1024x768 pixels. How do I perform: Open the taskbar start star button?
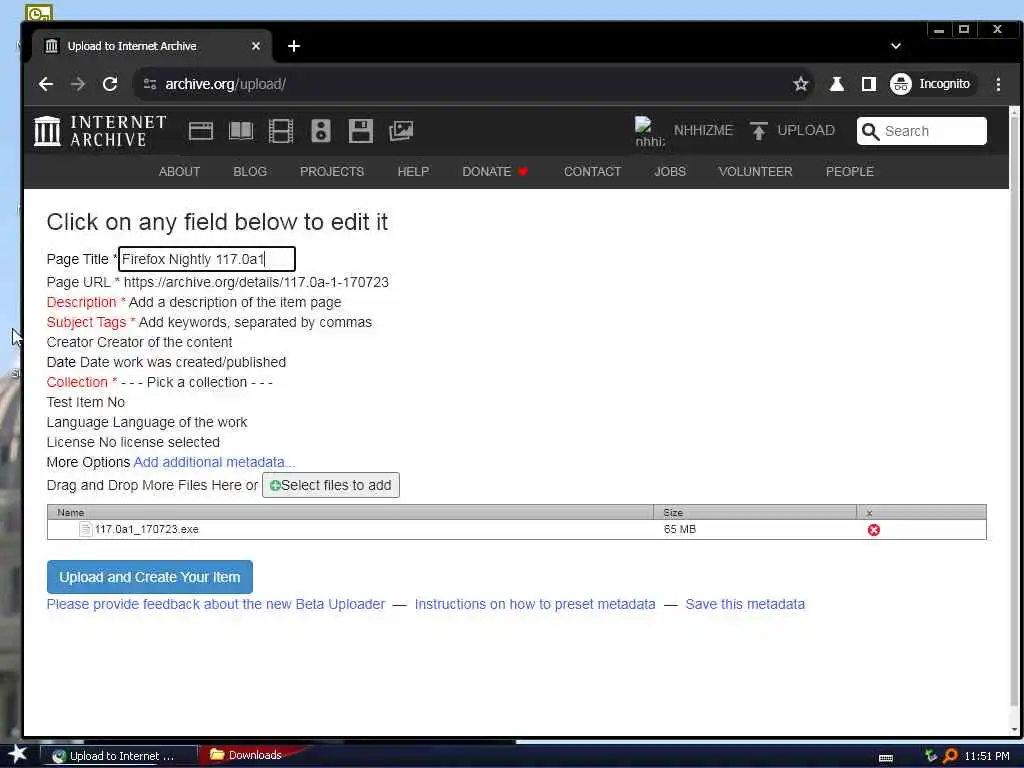(18, 754)
